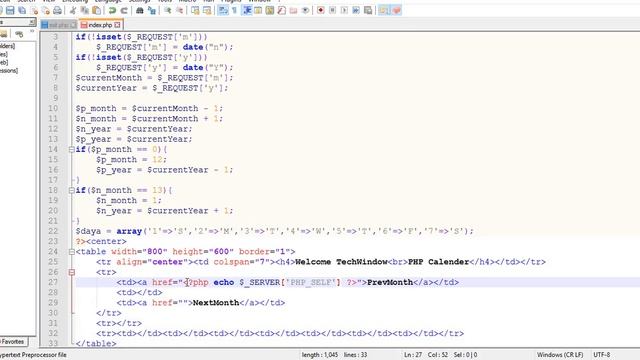Toggle the Document Map panel icon
This screenshot has height=360, width=640.
point(270,10)
